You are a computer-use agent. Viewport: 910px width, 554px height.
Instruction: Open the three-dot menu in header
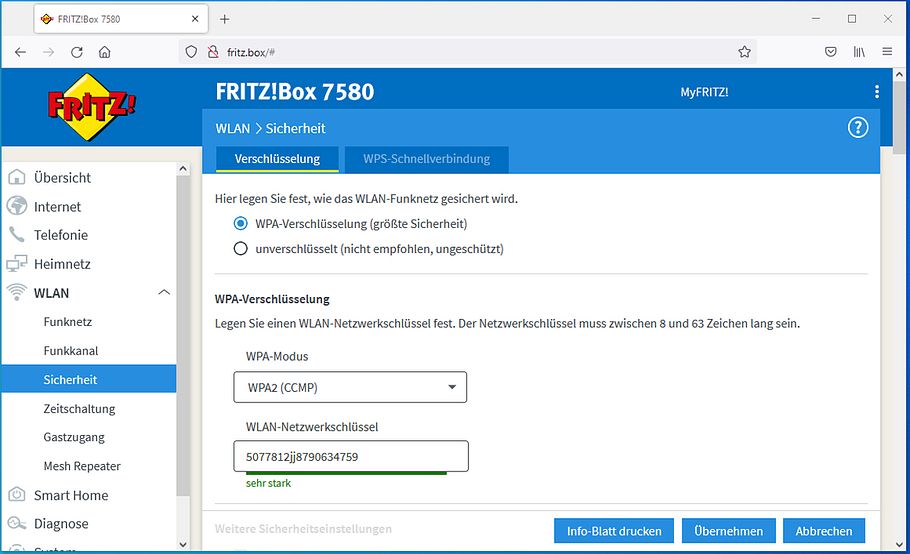point(877,92)
